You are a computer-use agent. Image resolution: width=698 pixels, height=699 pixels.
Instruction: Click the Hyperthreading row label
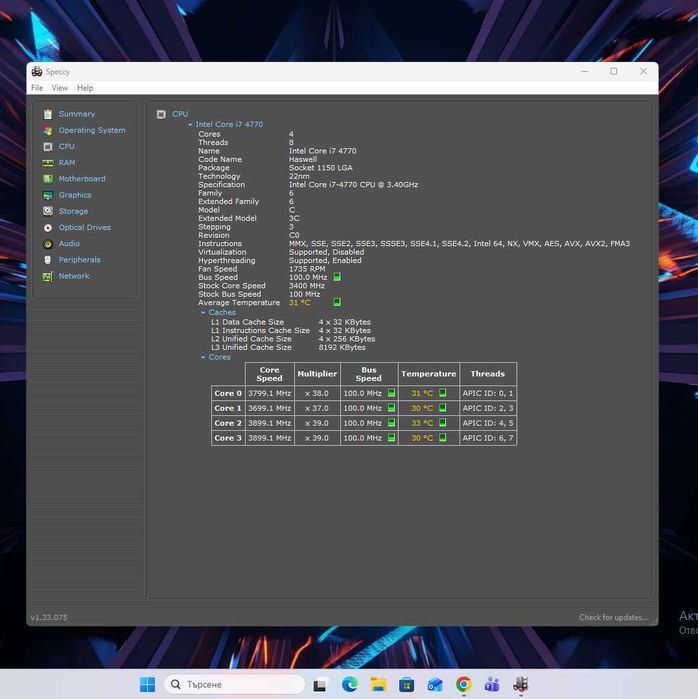click(226, 260)
